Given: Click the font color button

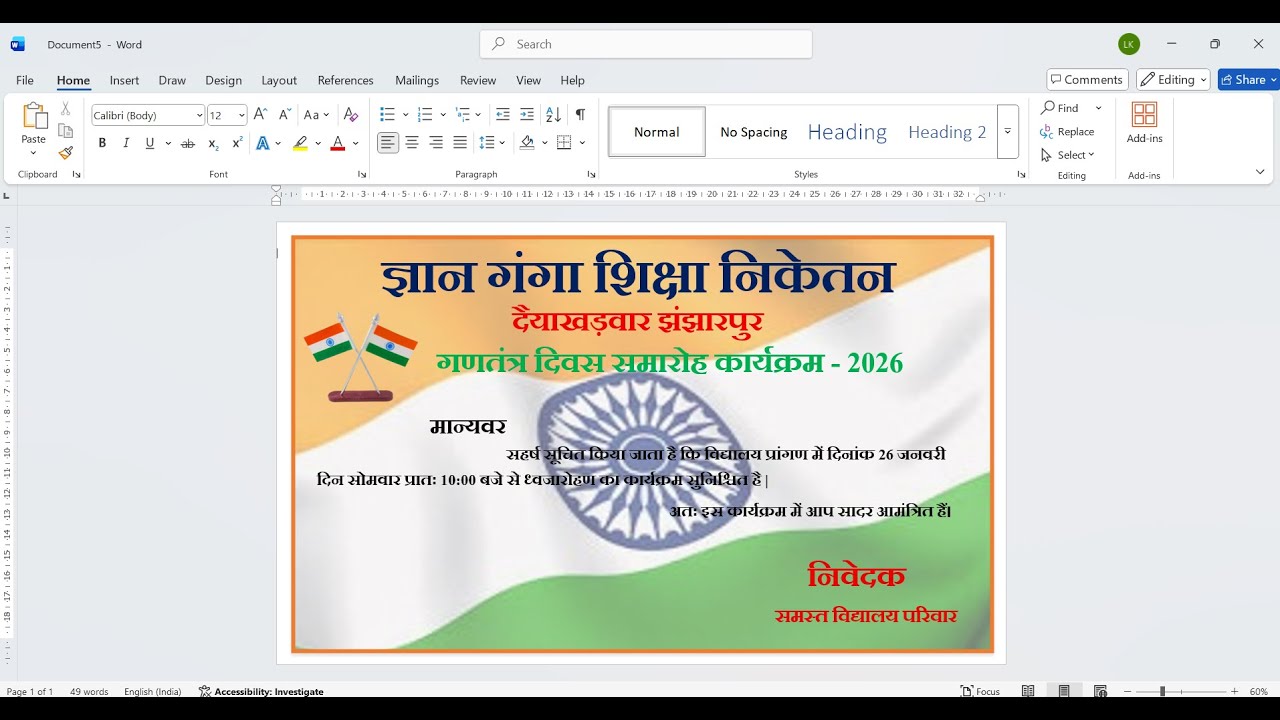Looking at the screenshot, I should tap(338, 143).
